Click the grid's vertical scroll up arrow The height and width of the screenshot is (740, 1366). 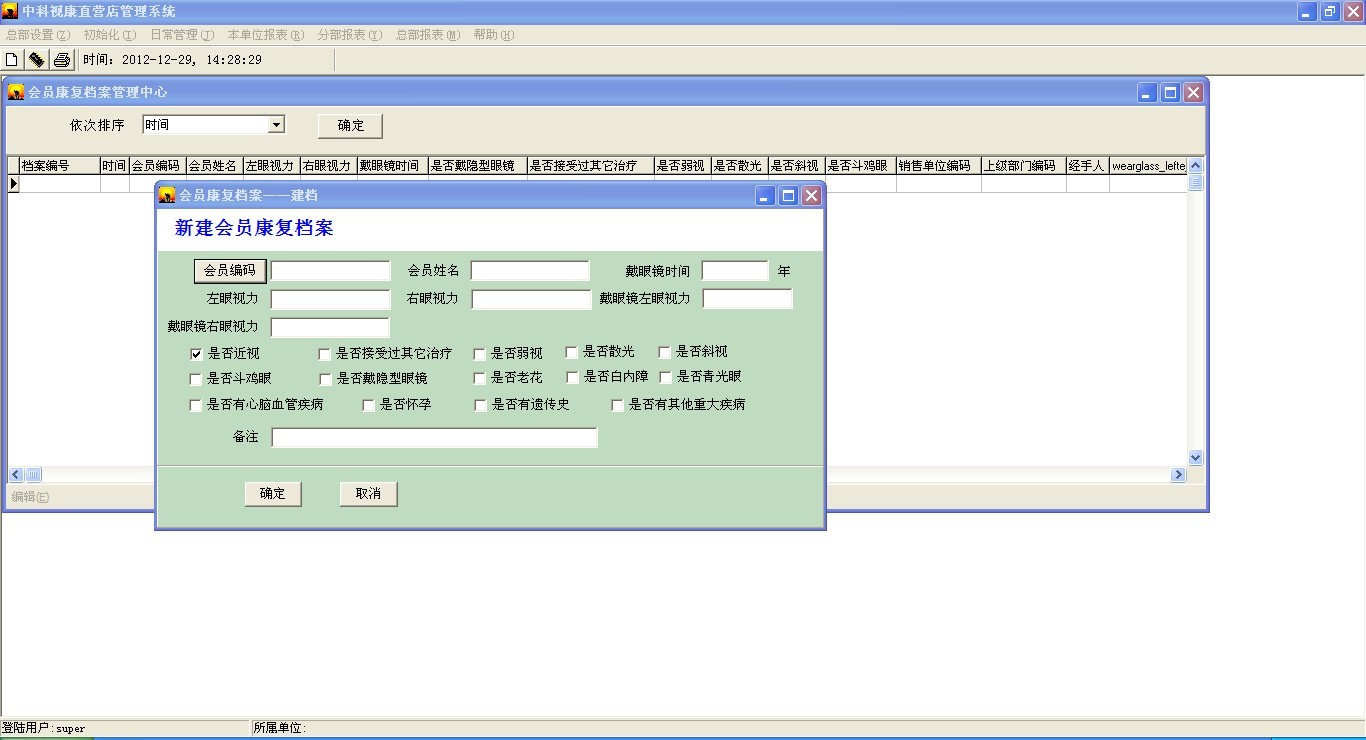pyautogui.click(x=1195, y=165)
